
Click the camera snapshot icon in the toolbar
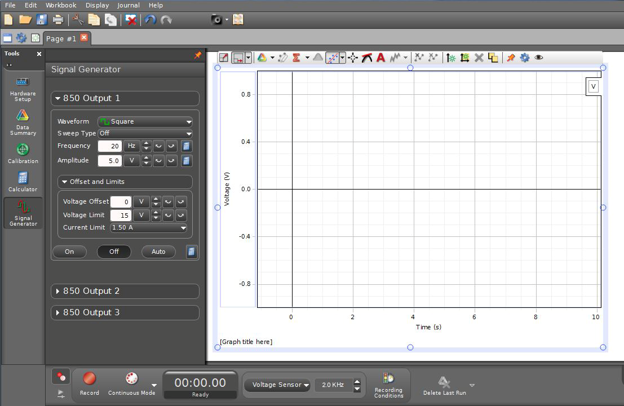216,19
